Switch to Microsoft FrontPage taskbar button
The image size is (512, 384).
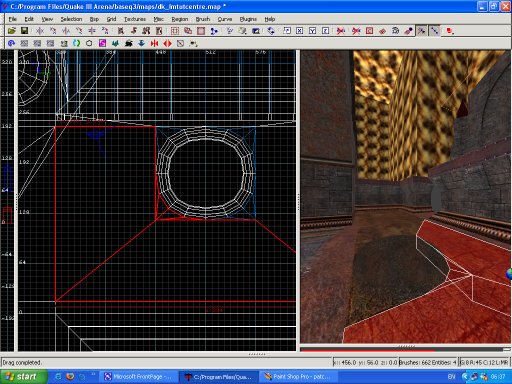(138, 377)
